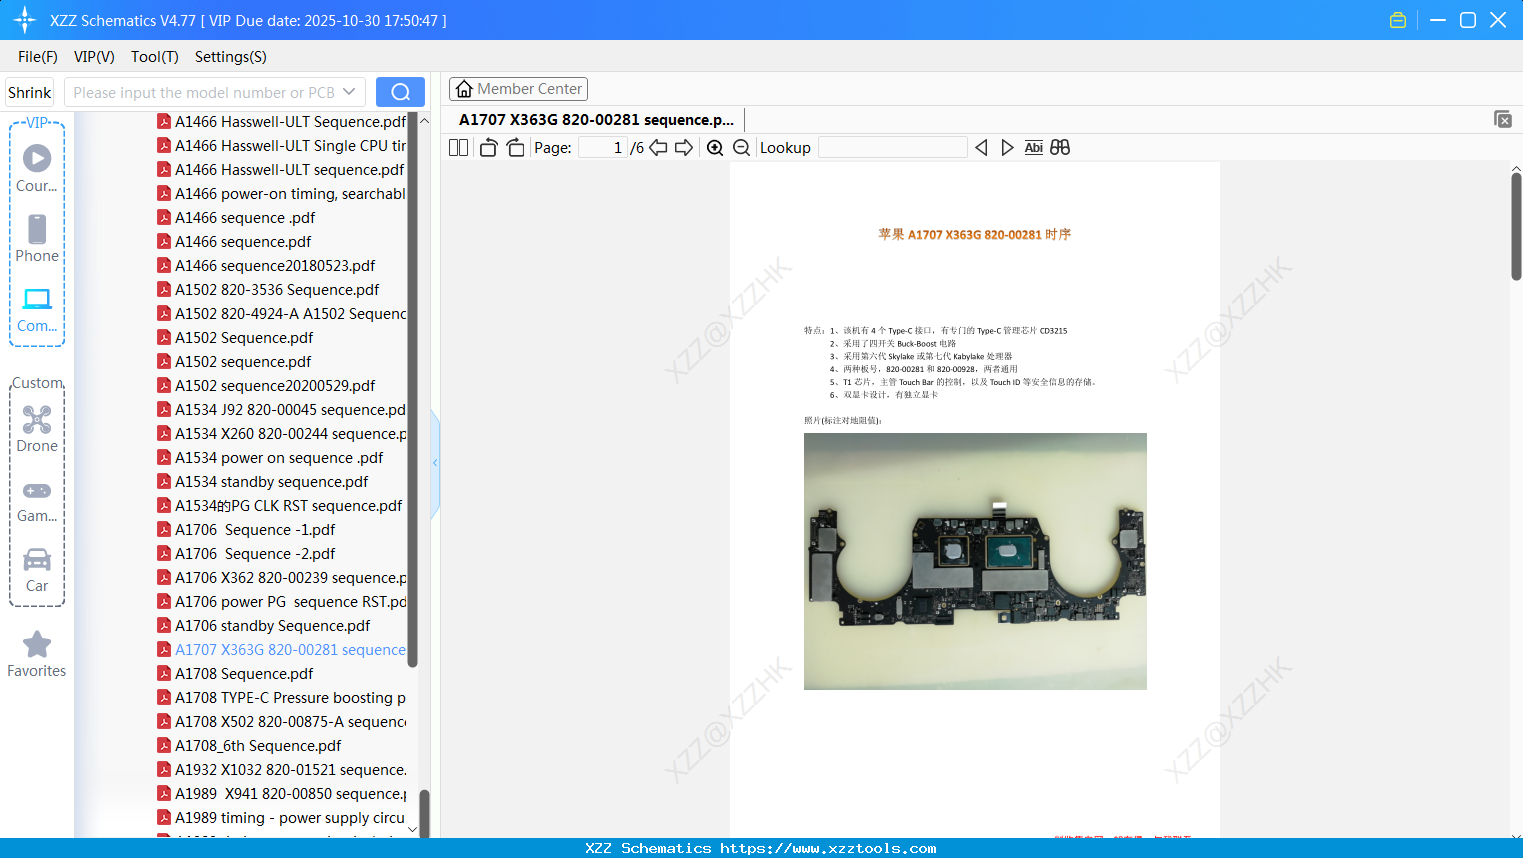Select highlighted A1707 X363G 820-00281 sequence file
Image resolution: width=1523 pixels, height=858 pixels.
coord(282,650)
